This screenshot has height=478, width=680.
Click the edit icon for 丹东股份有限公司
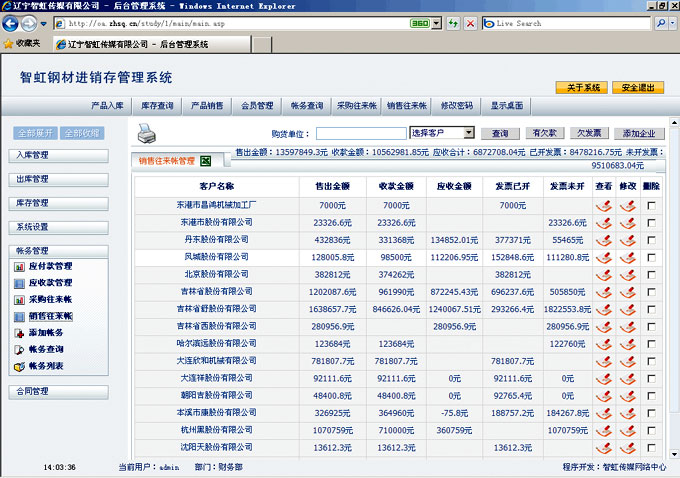[x=627, y=240]
